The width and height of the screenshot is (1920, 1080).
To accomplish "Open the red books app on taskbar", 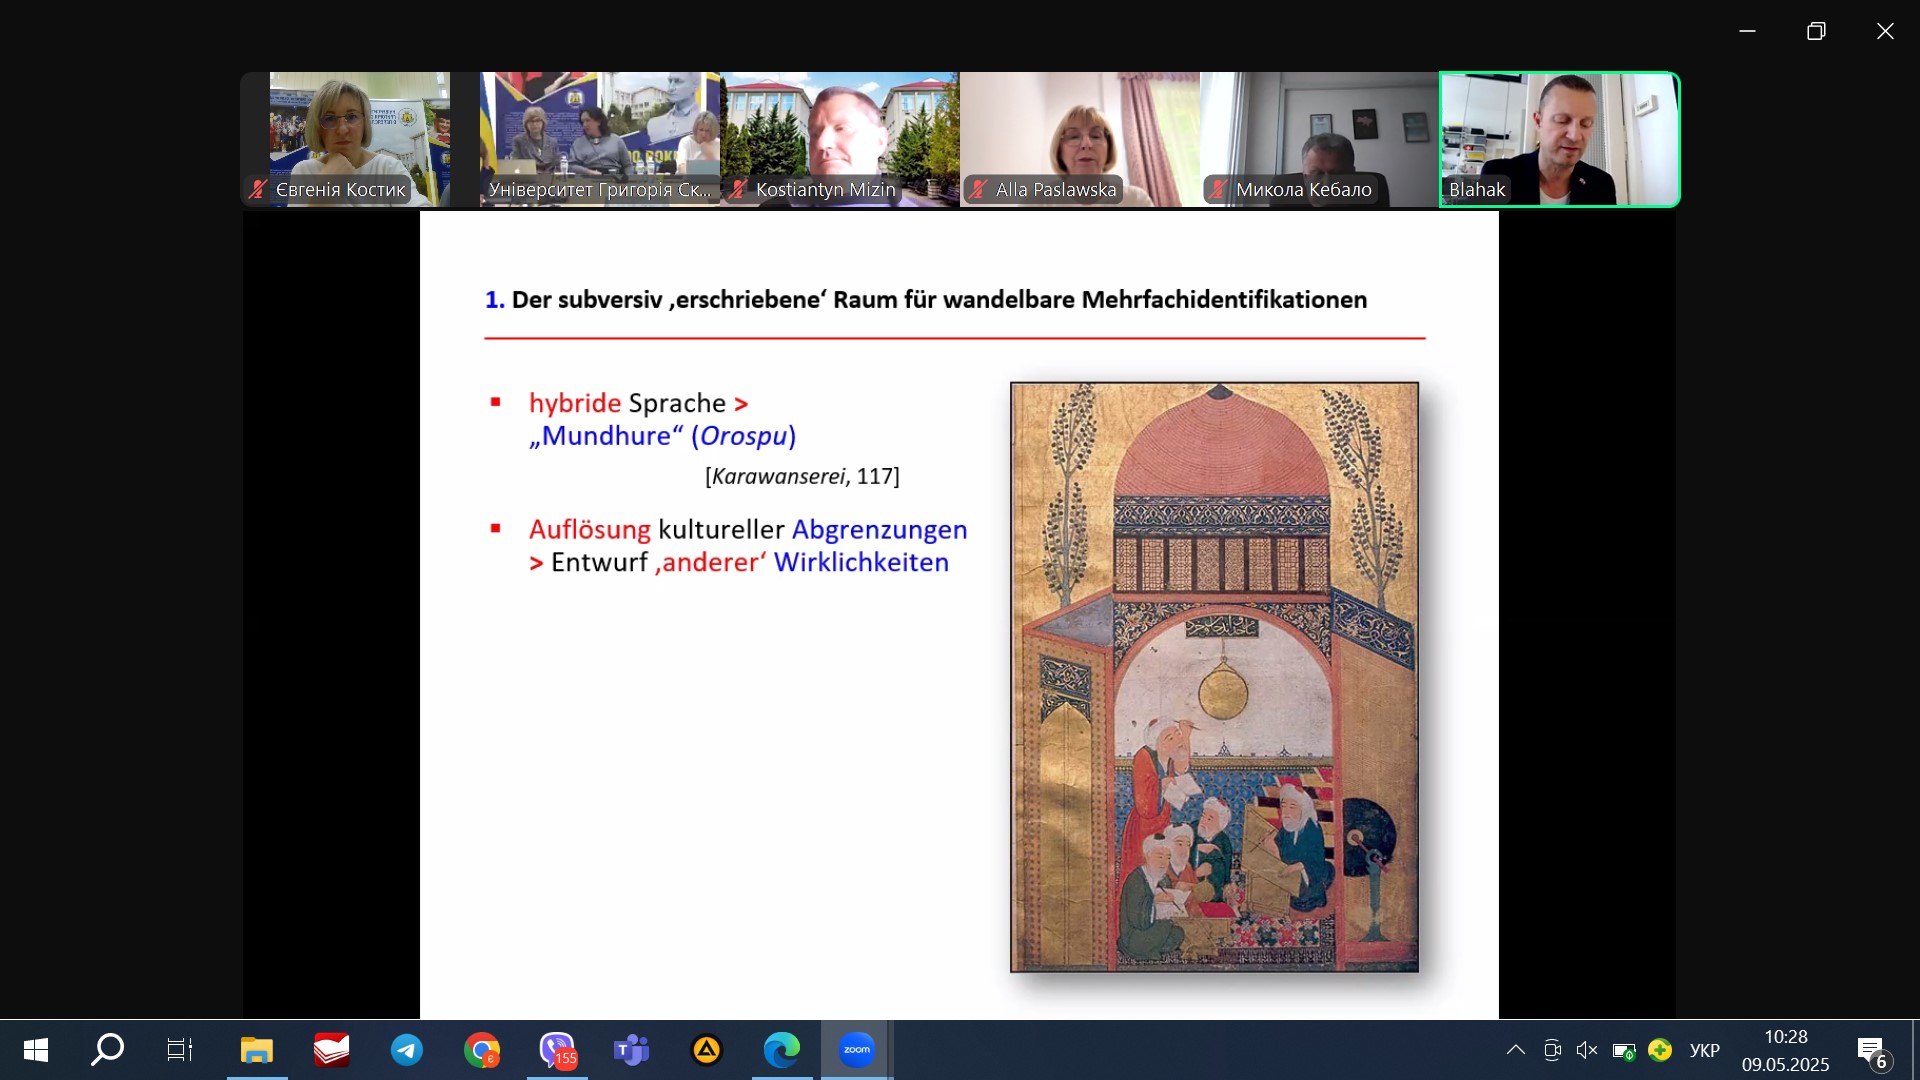I will pos(332,1050).
